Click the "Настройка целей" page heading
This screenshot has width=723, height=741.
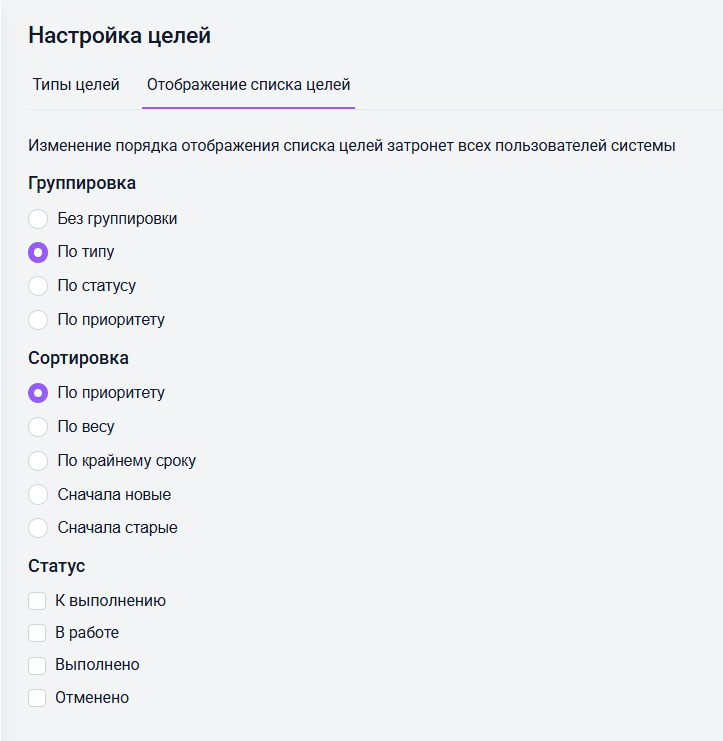[119, 36]
